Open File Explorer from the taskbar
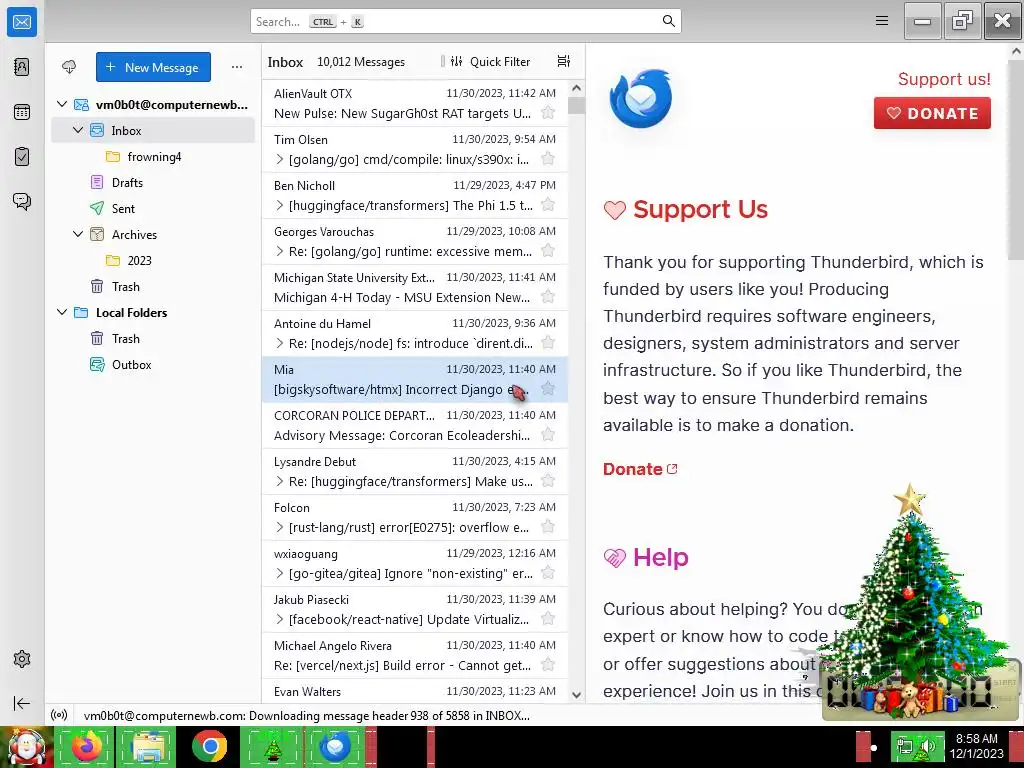The image size is (1024, 768). point(148,746)
